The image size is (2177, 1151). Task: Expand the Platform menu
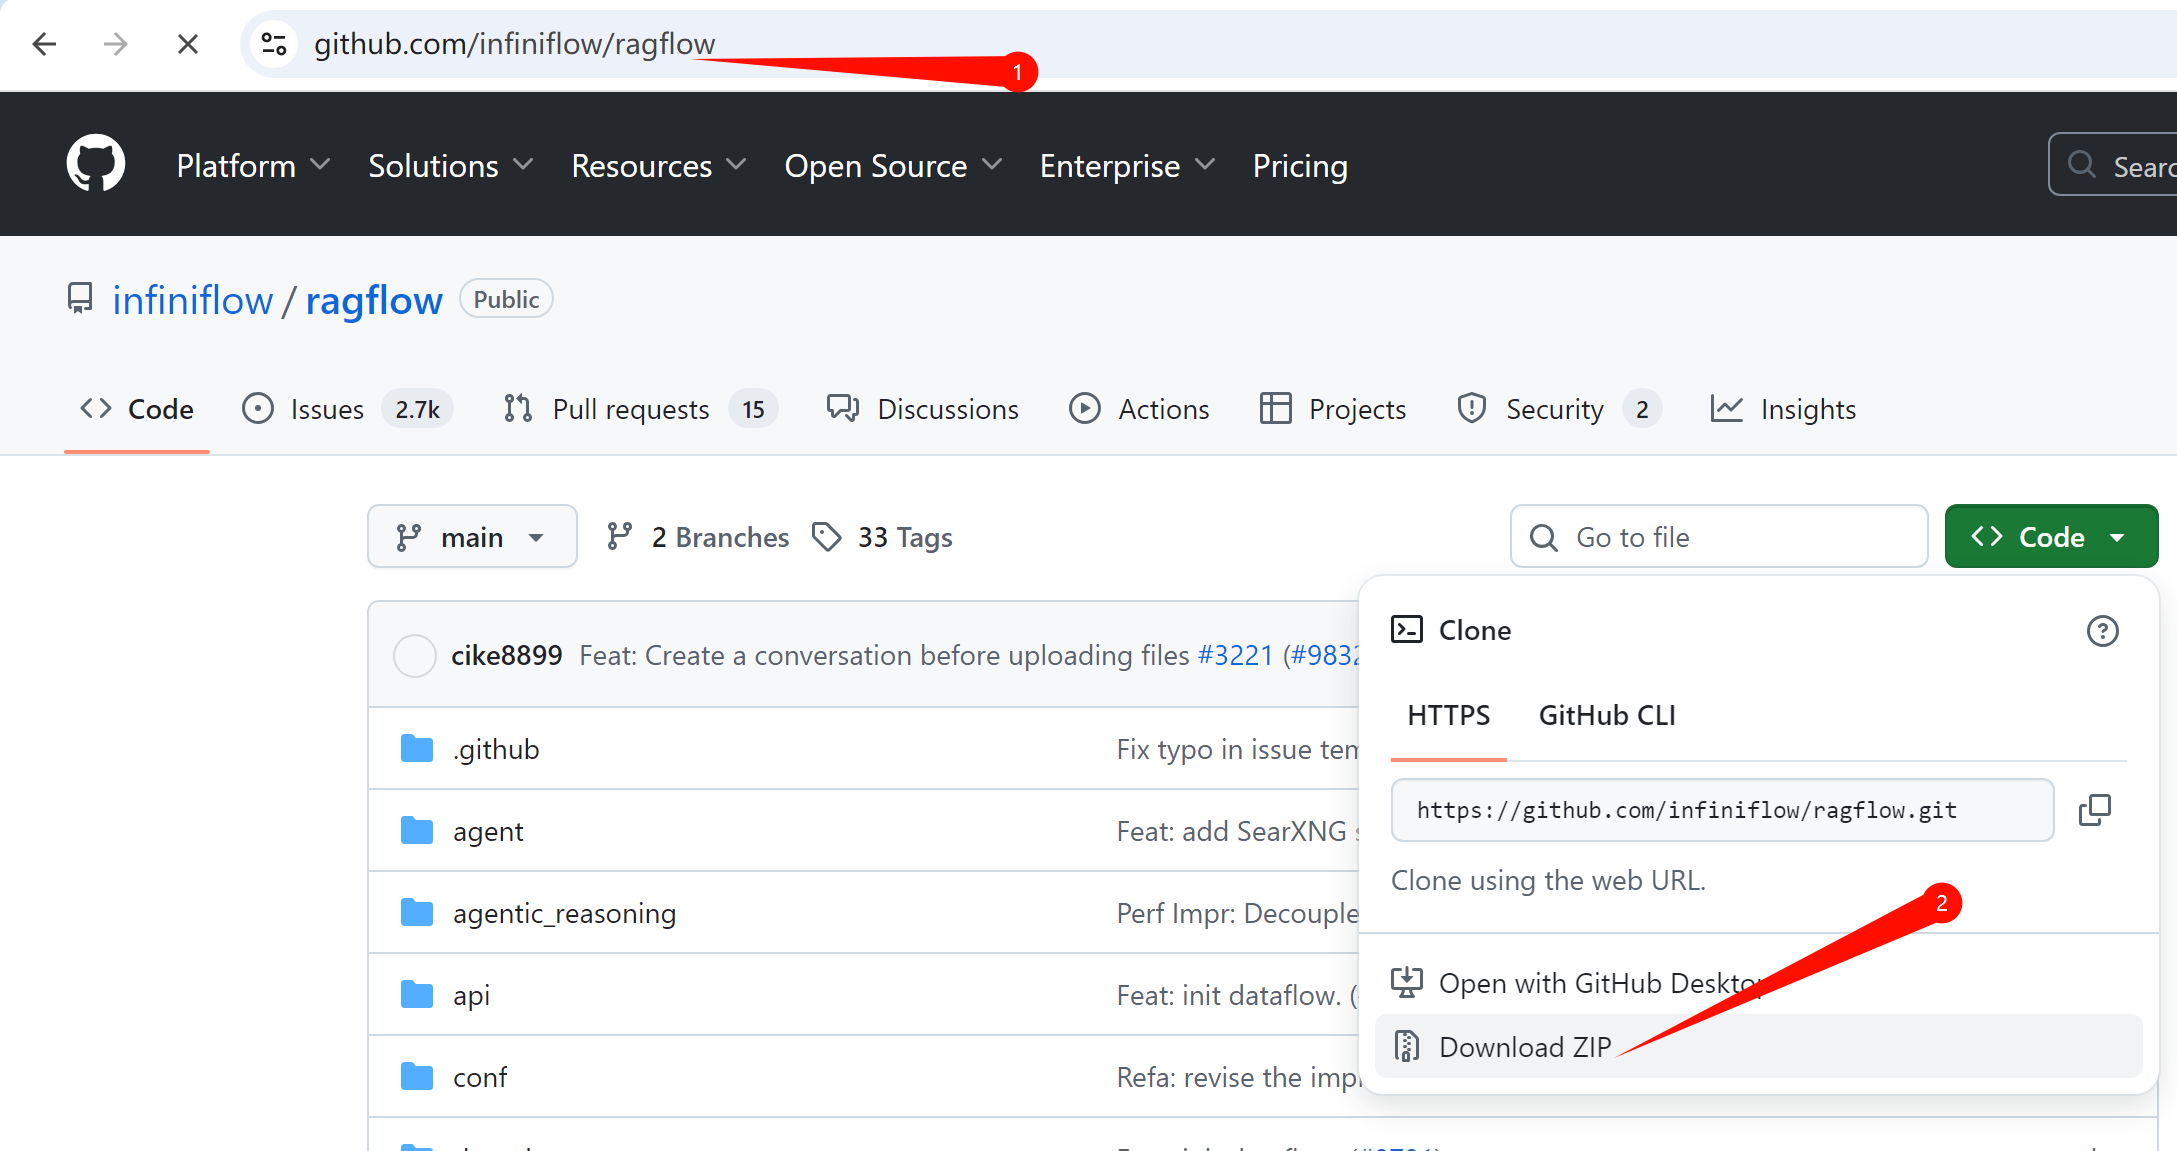coord(253,166)
